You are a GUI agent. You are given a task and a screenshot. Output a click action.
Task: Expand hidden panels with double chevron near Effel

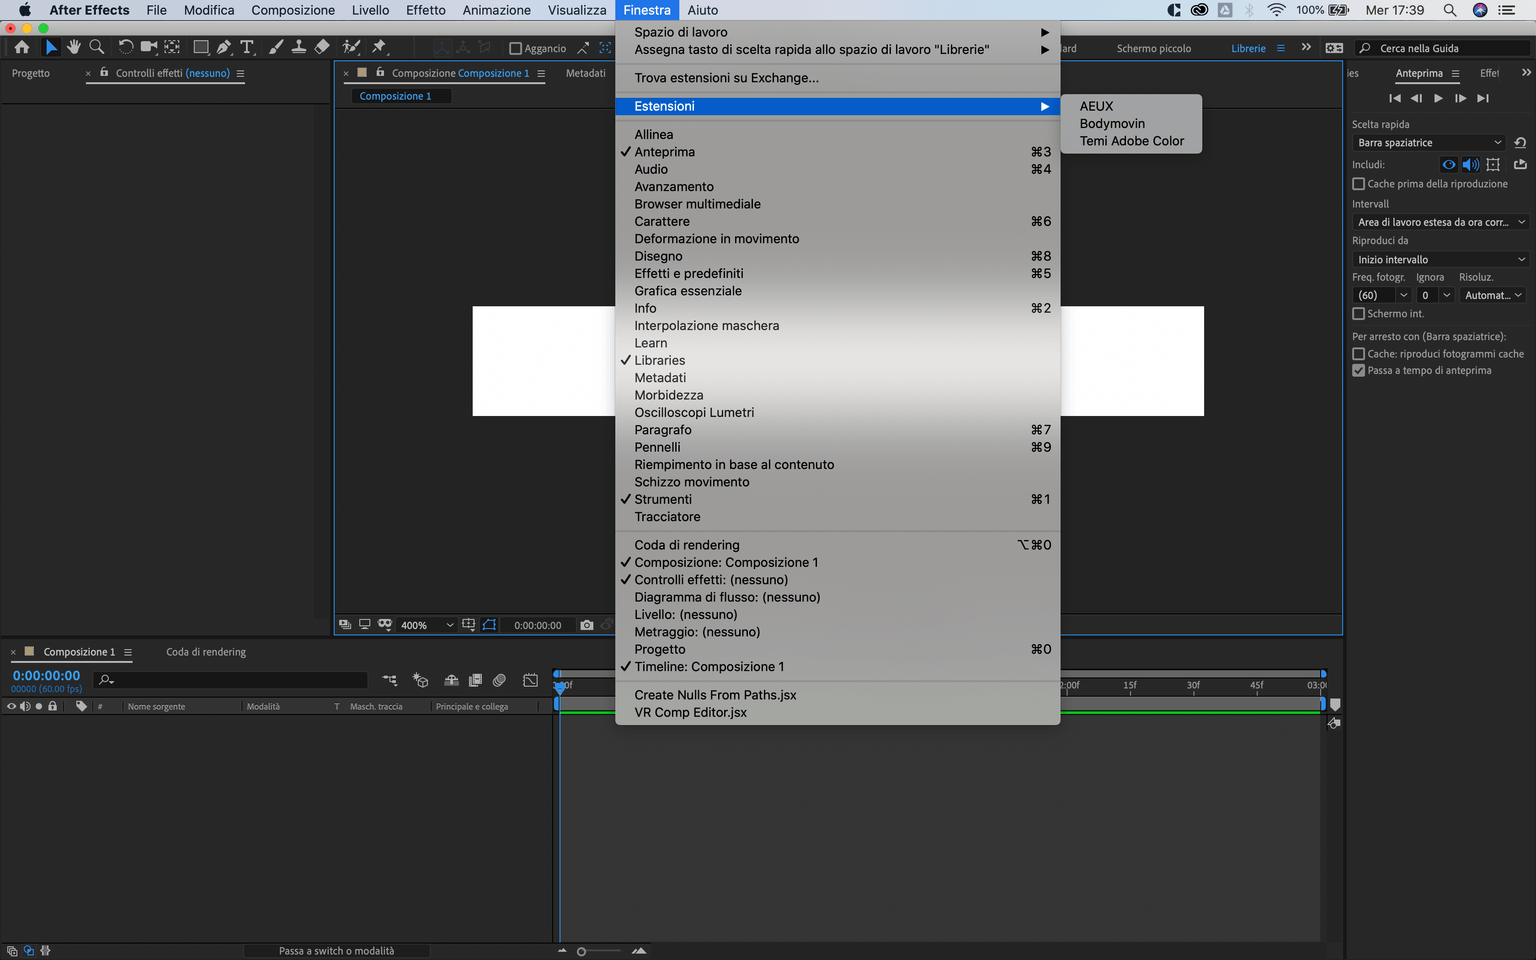[x=1526, y=72]
